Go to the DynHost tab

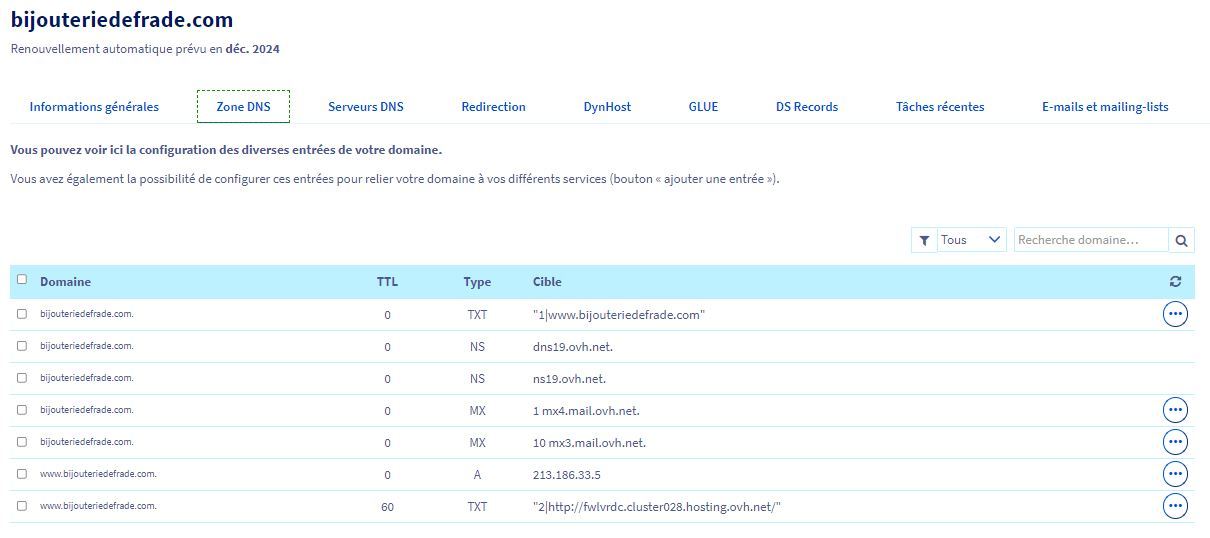pyautogui.click(x=607, y=107)
